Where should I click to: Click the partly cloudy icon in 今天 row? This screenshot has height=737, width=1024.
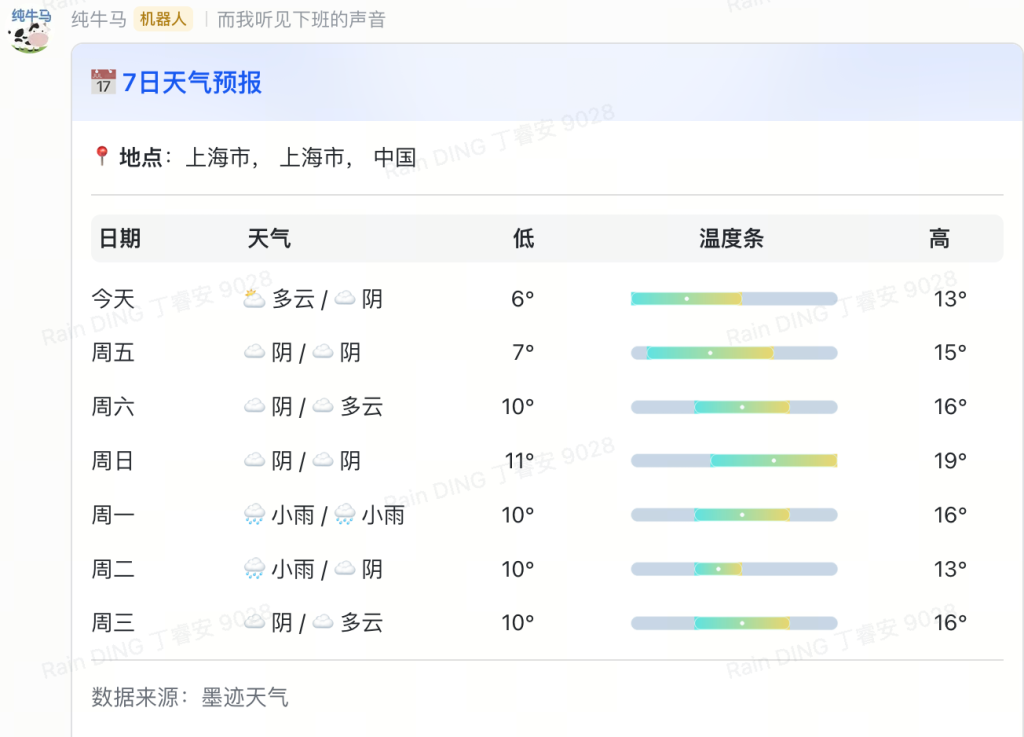tap(255, 298)
